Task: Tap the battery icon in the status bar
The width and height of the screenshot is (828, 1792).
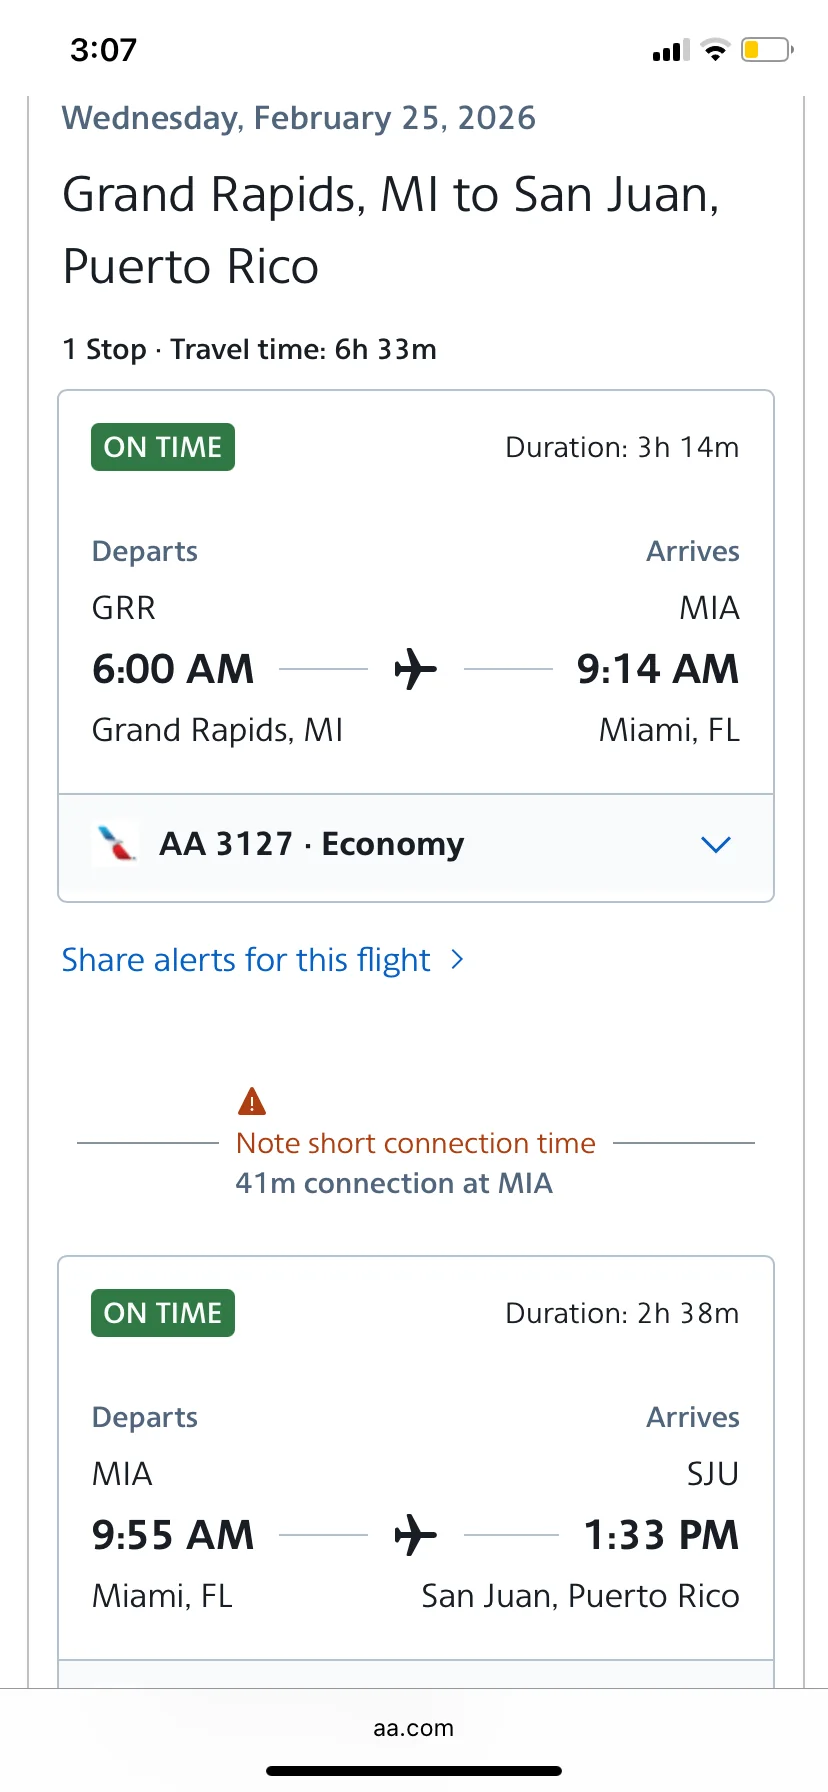Action: (766, 50)
